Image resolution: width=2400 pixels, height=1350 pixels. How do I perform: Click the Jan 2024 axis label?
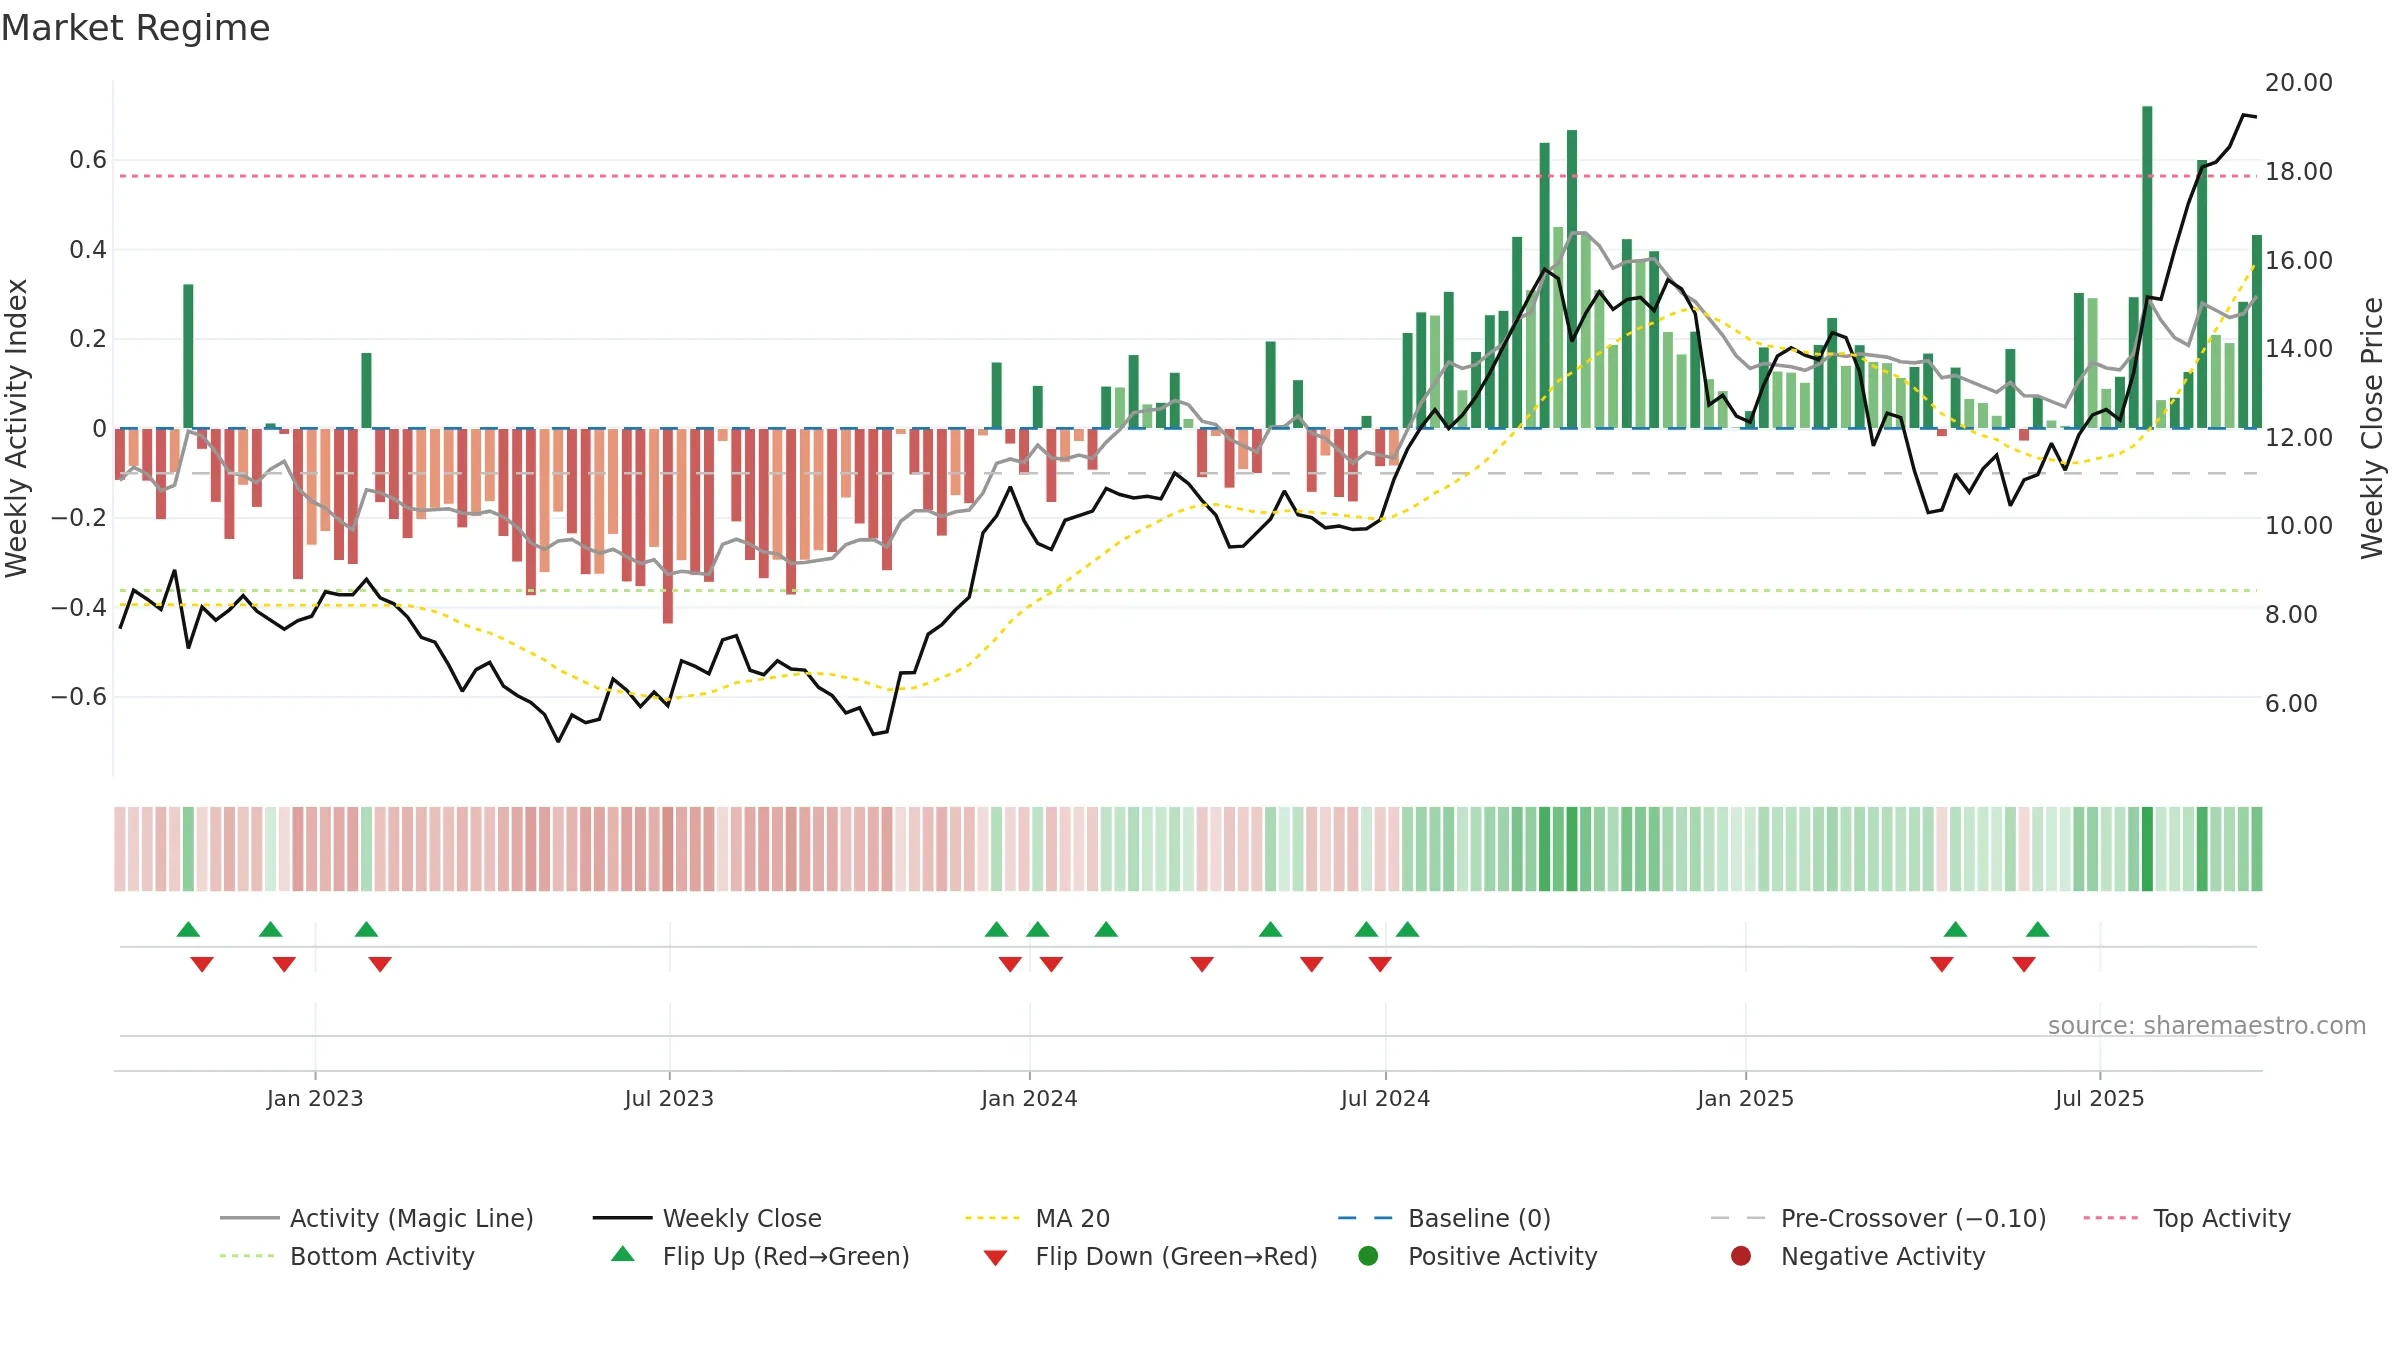pyautogui.click(x=1029, y=1098)
